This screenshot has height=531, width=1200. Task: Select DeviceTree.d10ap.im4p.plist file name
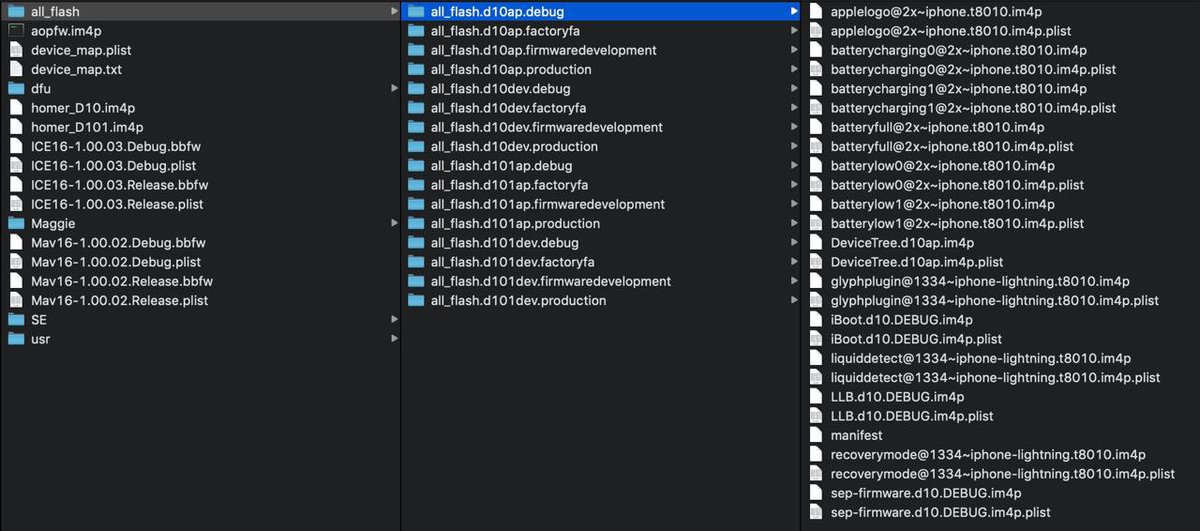(x=917, y=262)
